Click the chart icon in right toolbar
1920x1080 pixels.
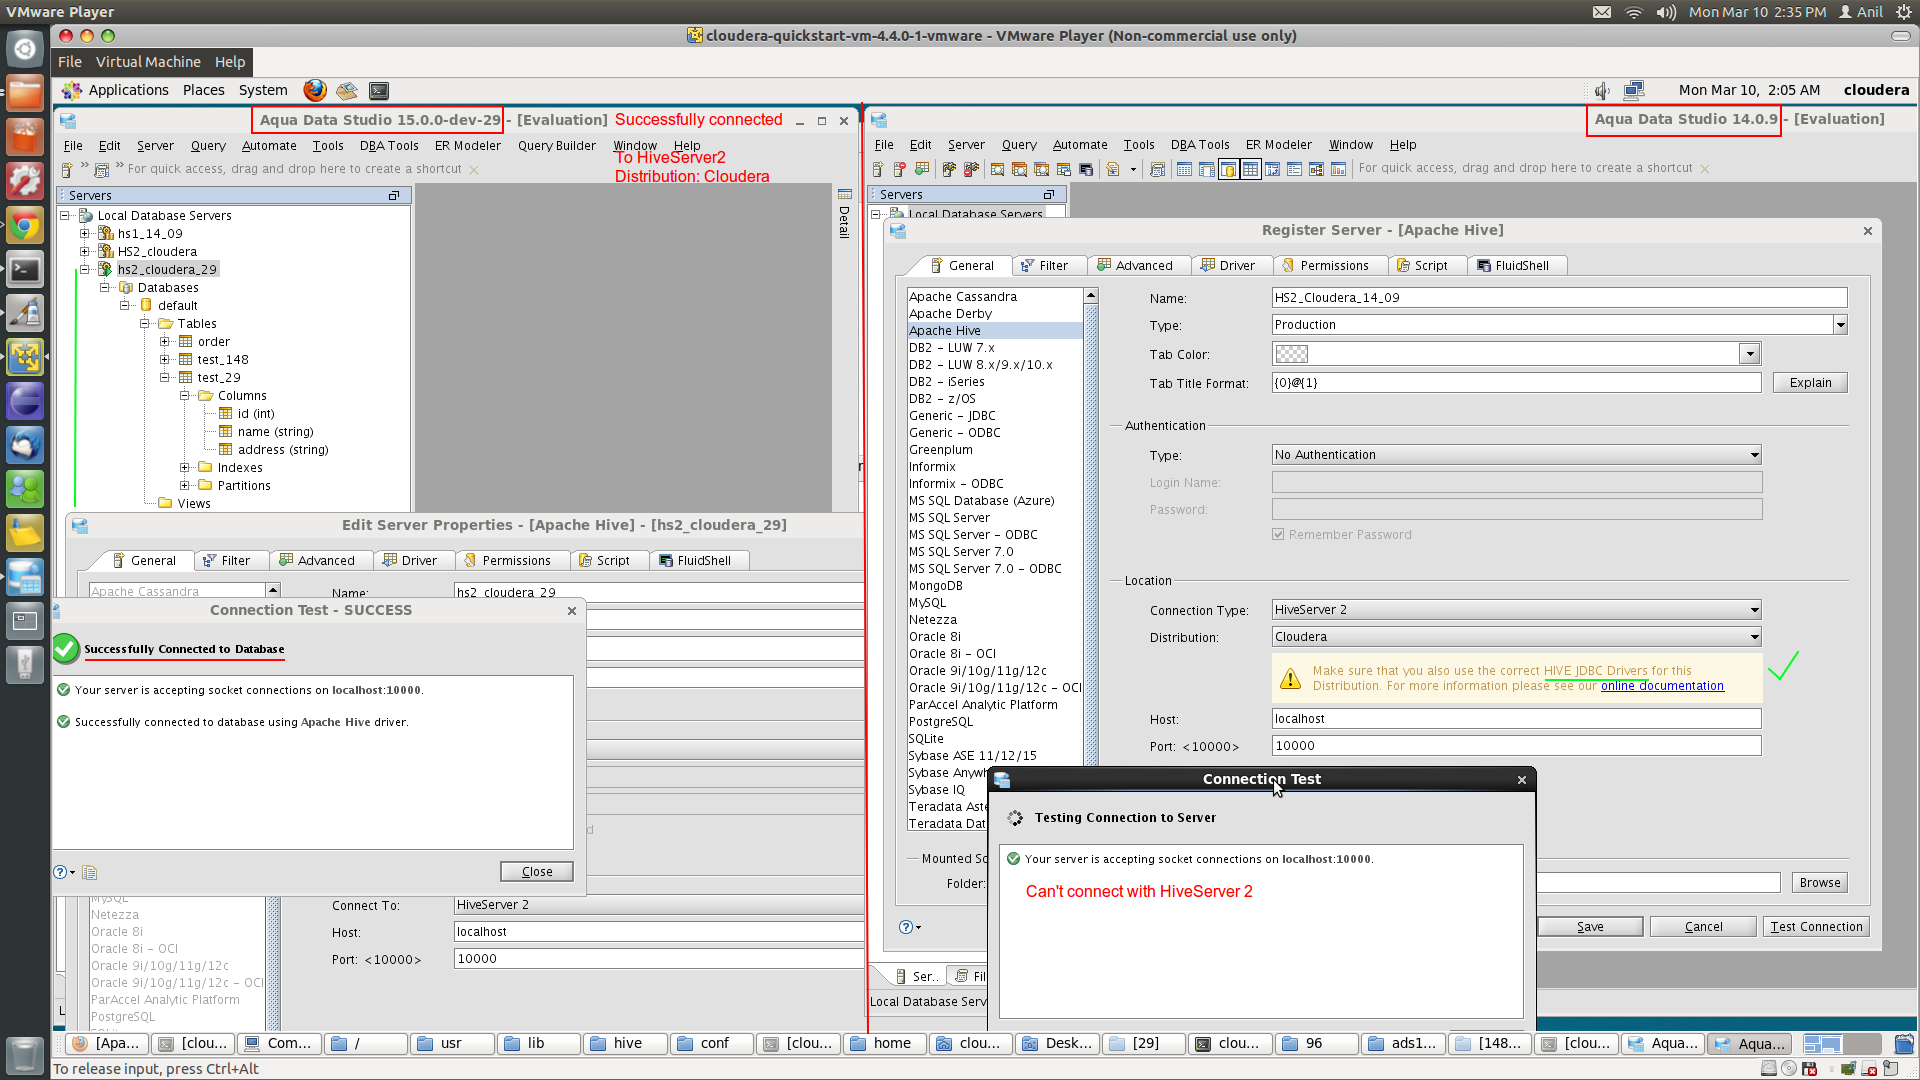pos(1338,169)
